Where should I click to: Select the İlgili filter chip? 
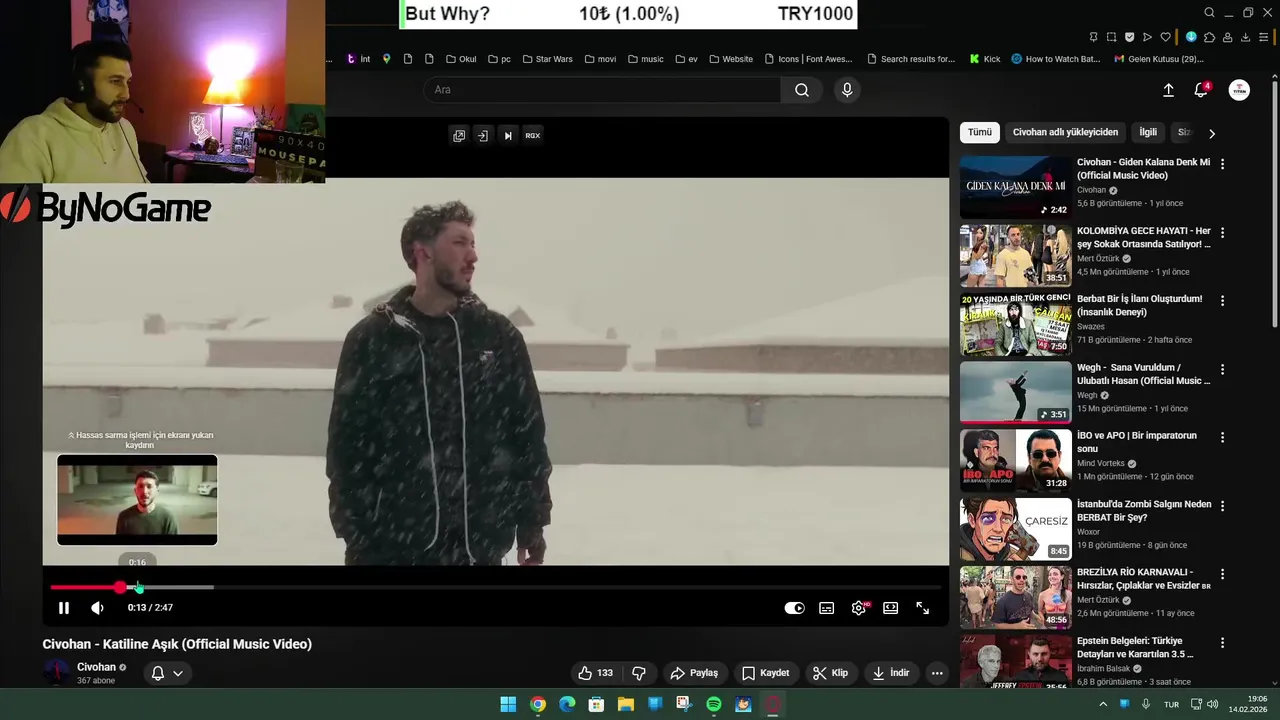point(1148,132)
